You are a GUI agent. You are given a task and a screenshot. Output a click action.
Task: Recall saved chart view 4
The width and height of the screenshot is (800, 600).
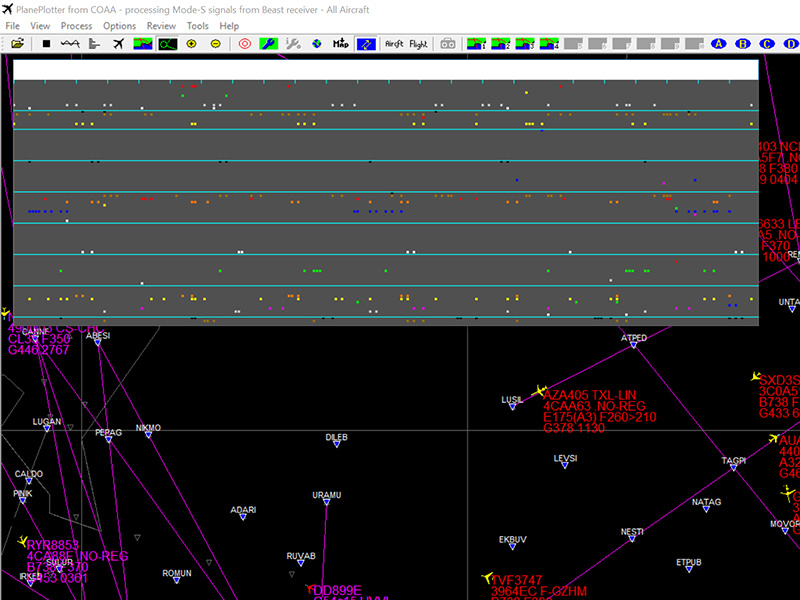coord(549,44)
